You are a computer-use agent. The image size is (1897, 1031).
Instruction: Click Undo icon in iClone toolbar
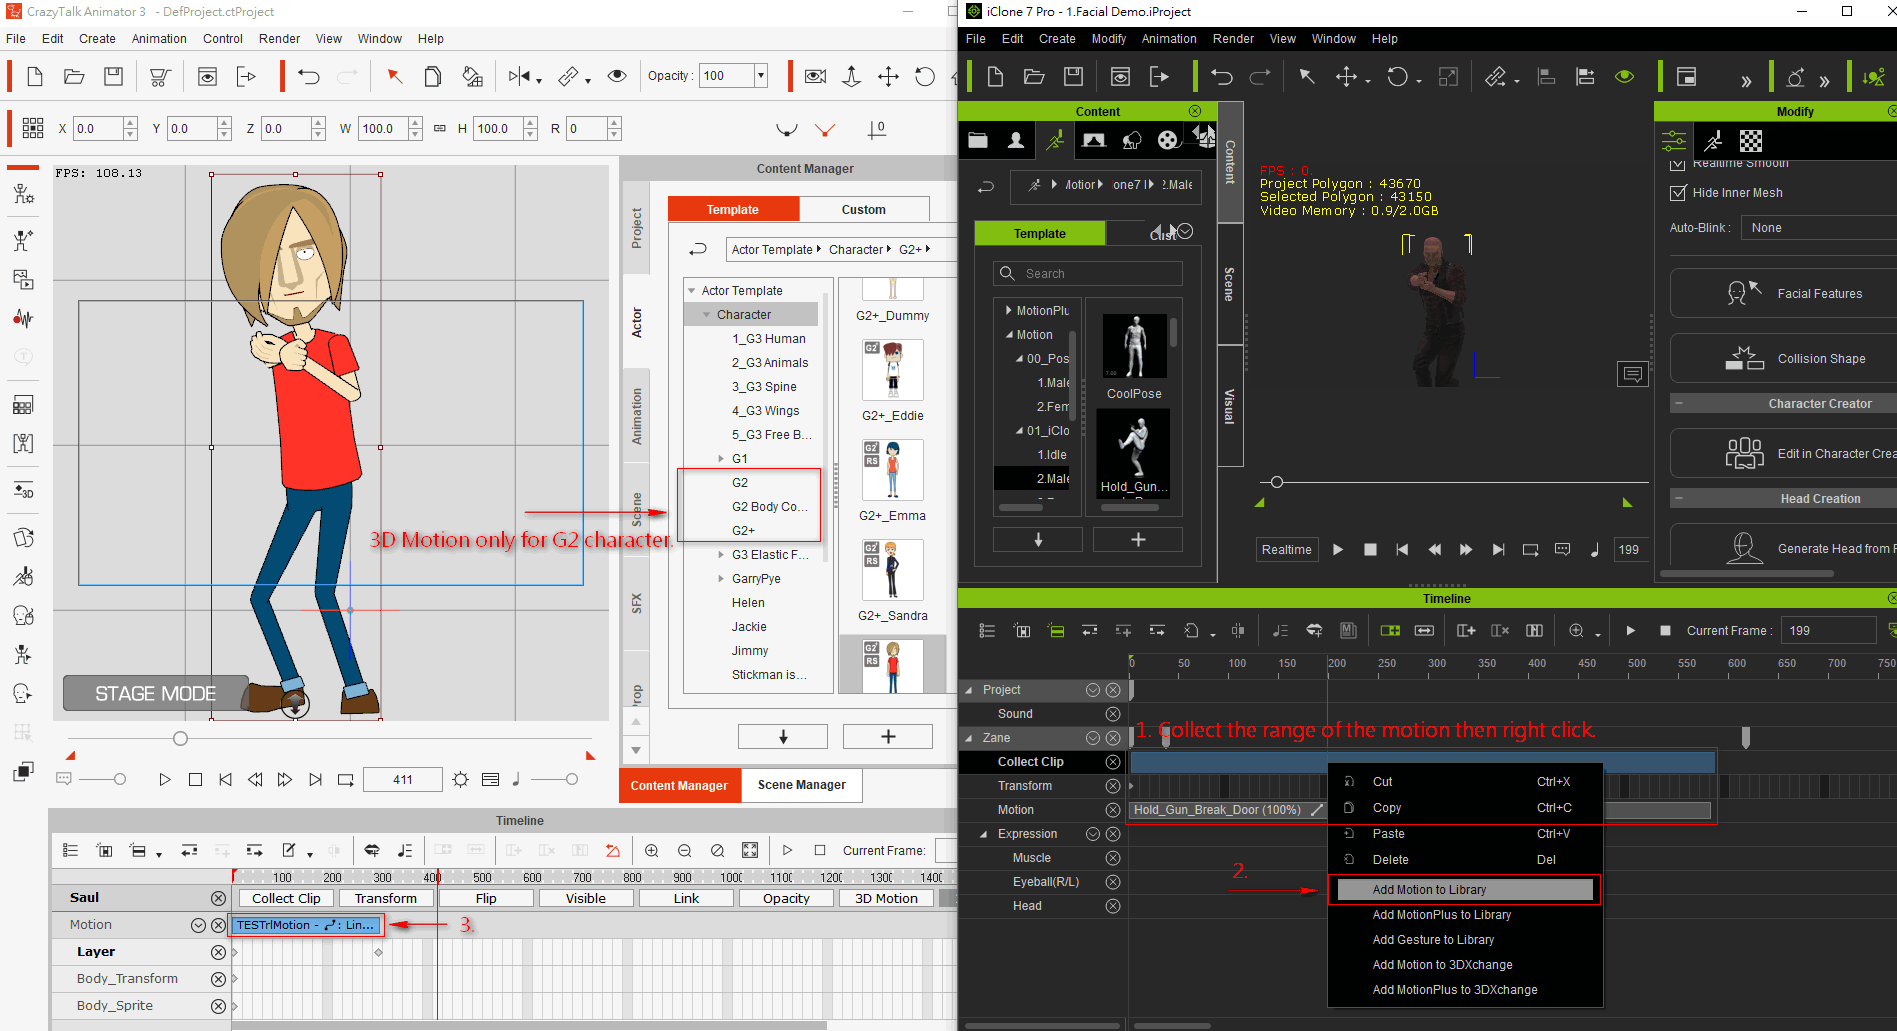(1221, 76)
